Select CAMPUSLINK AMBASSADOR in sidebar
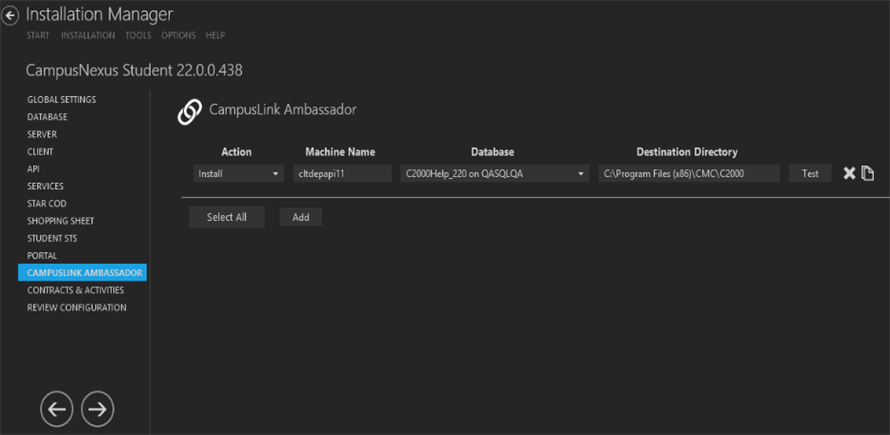Viewport: 890px width, 435px height. point(82,273)
